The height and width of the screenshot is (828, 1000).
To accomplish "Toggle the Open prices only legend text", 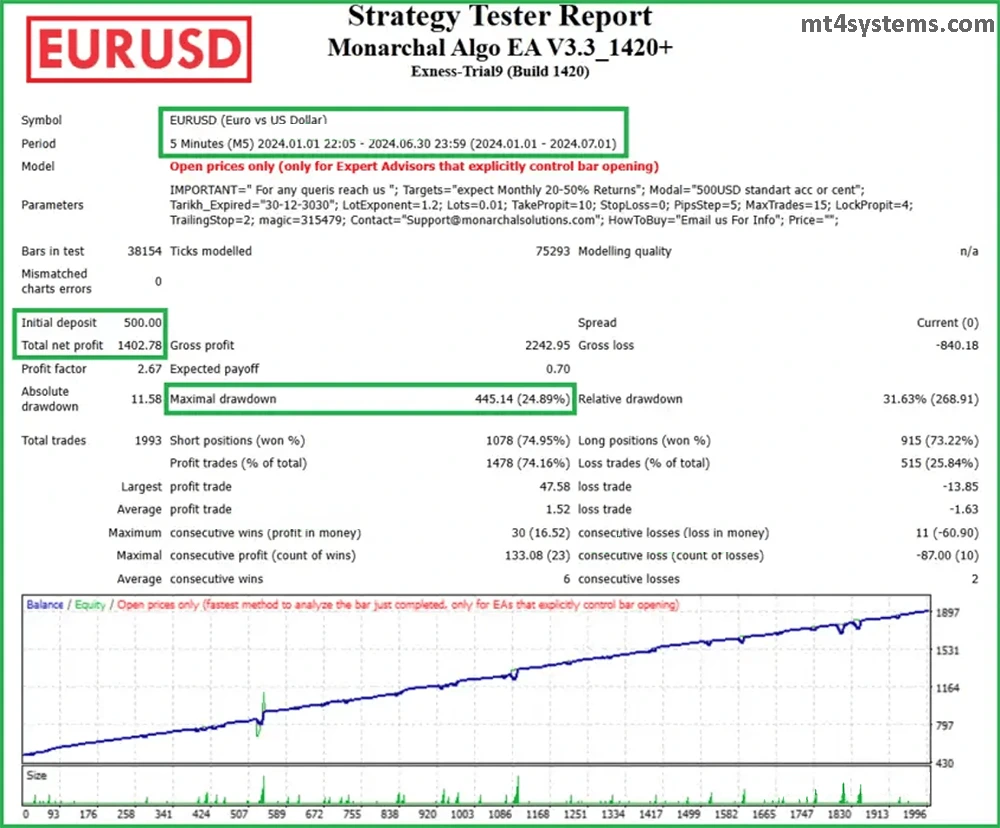I will pos(160,604).
